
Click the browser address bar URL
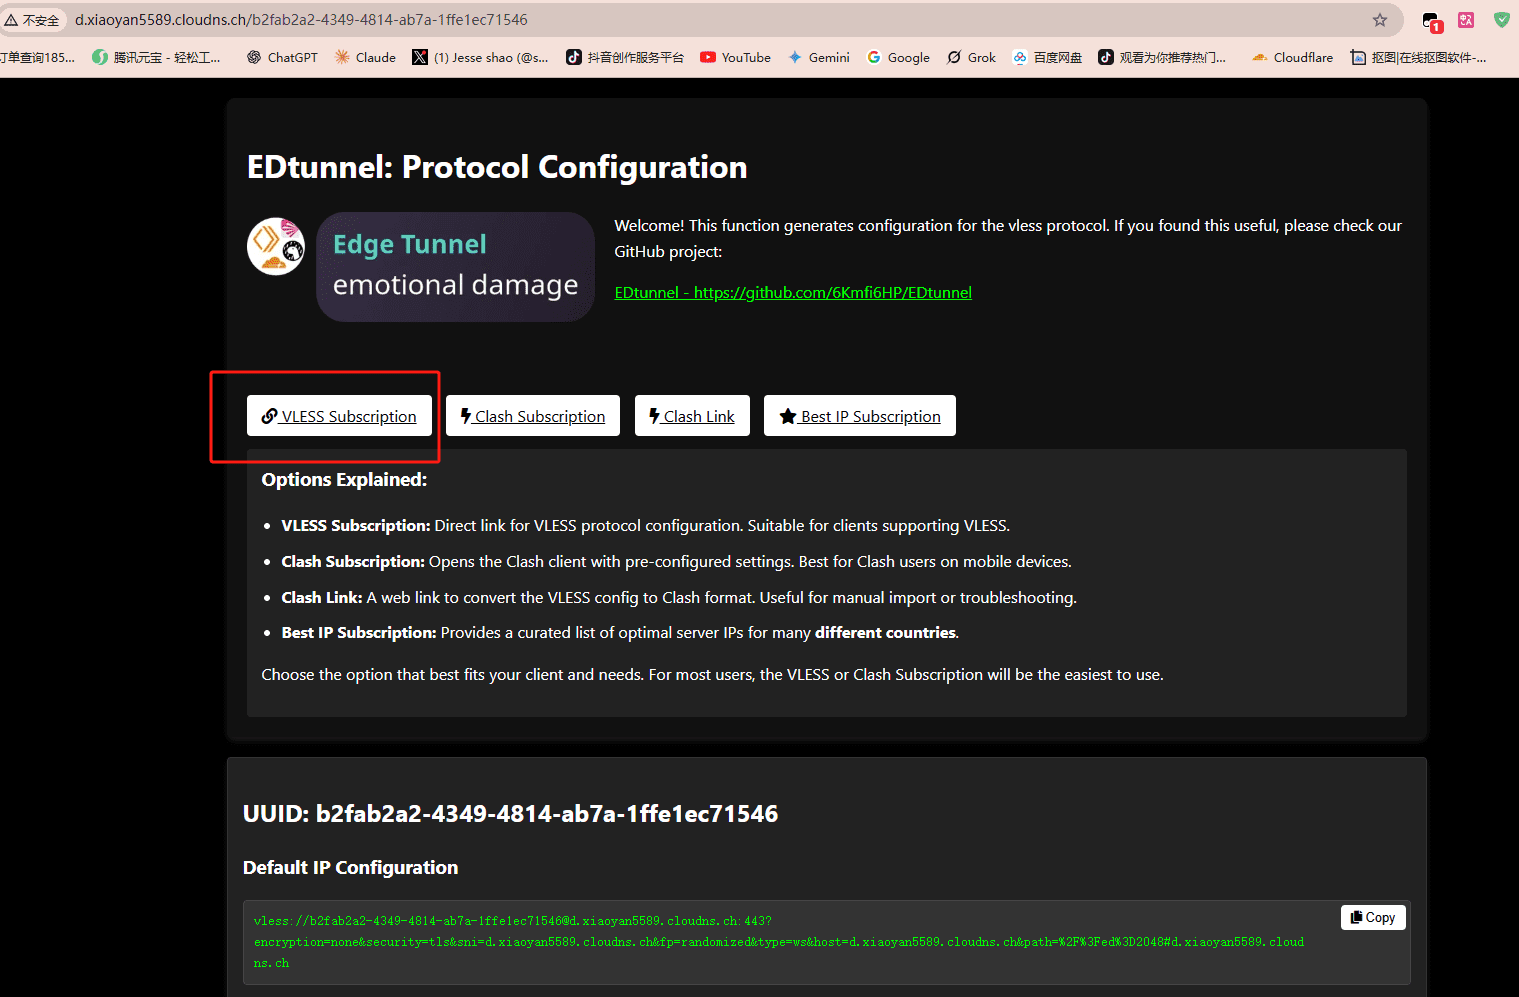coord(300,20)
